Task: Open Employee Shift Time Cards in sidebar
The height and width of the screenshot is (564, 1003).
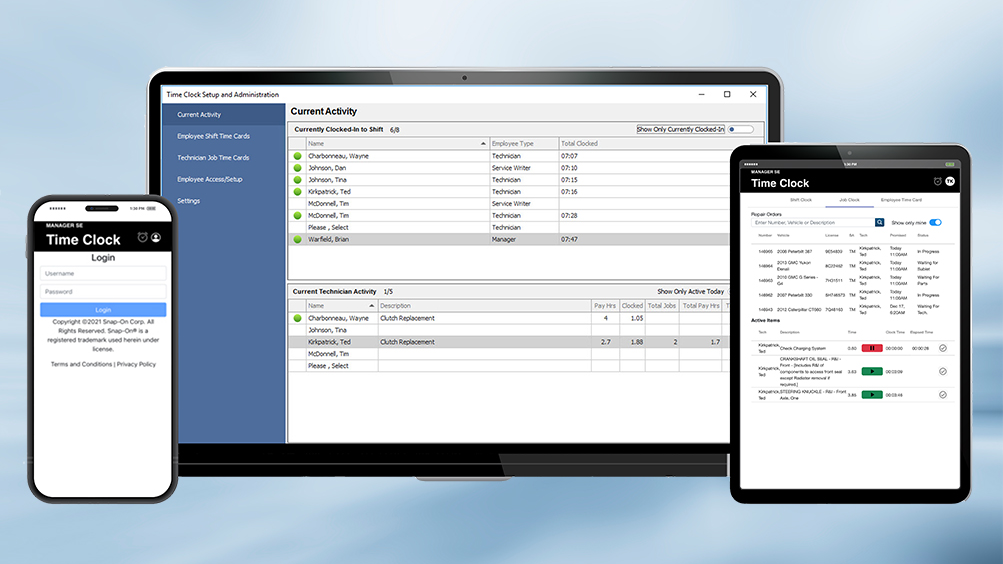Action: [x=213, y=136]
